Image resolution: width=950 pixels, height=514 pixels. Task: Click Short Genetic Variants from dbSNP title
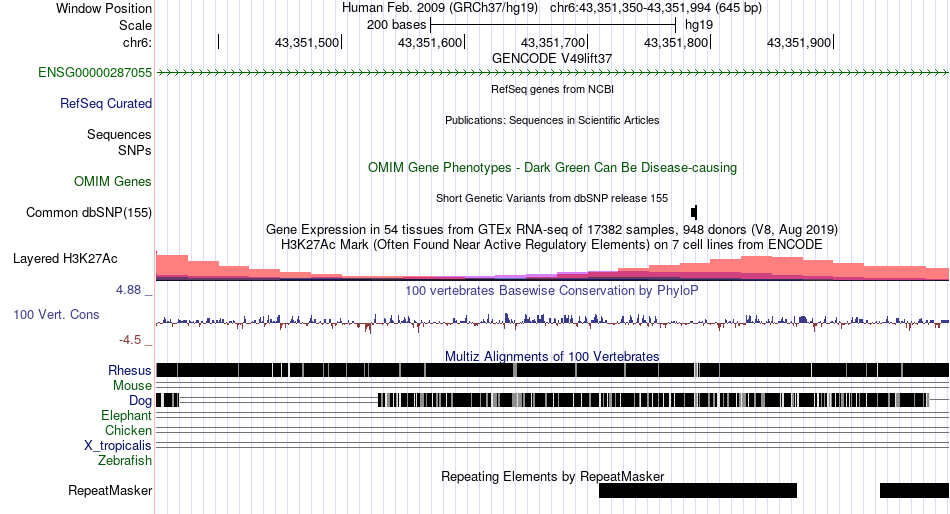(x=552, y=198)
